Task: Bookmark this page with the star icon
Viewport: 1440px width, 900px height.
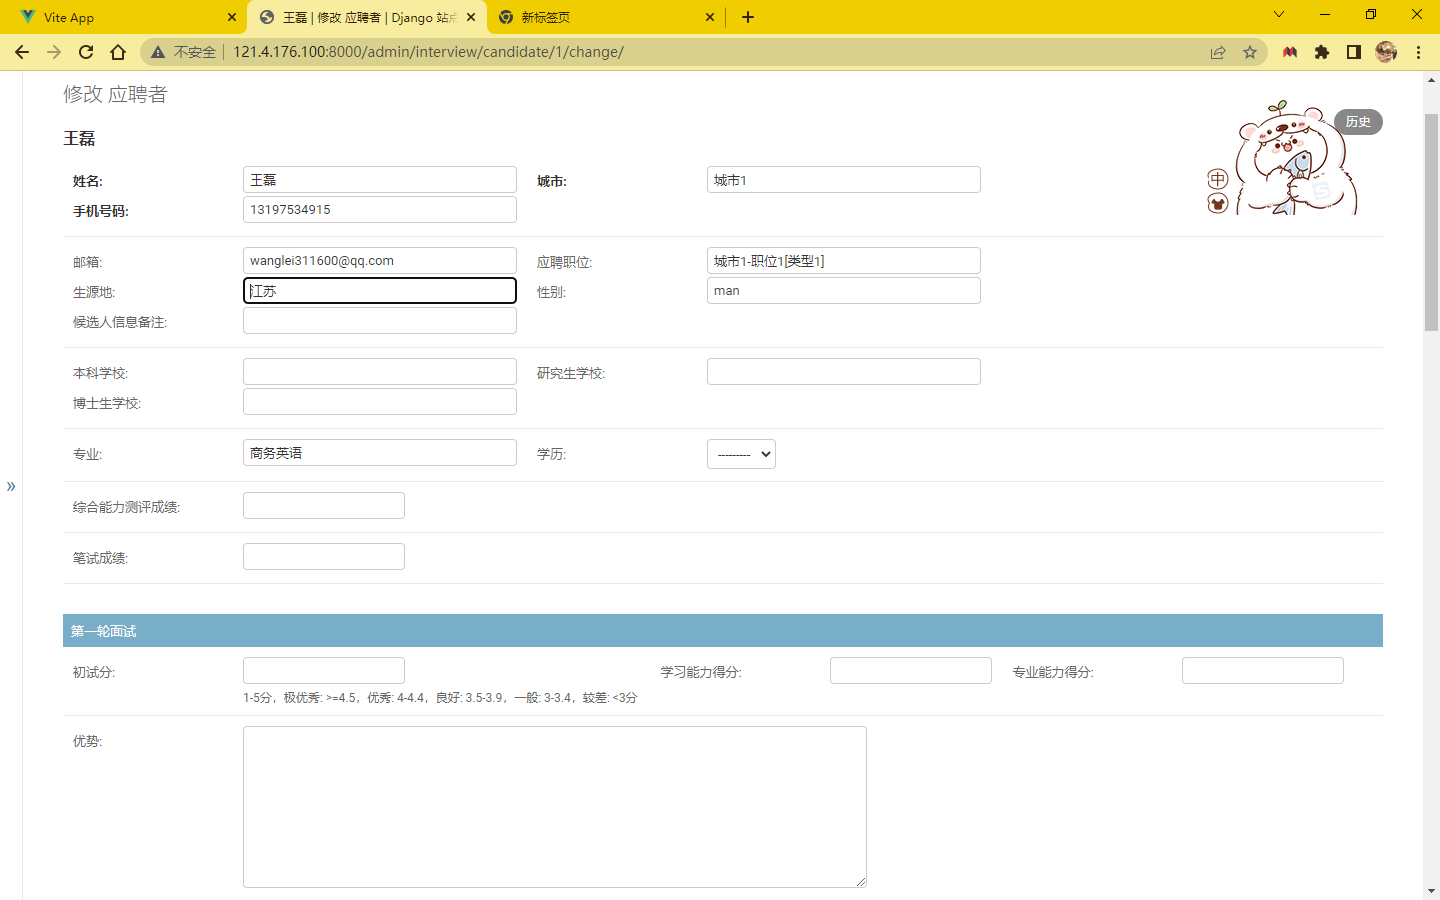Action: pyautogui.click(x=1250, y=52)
